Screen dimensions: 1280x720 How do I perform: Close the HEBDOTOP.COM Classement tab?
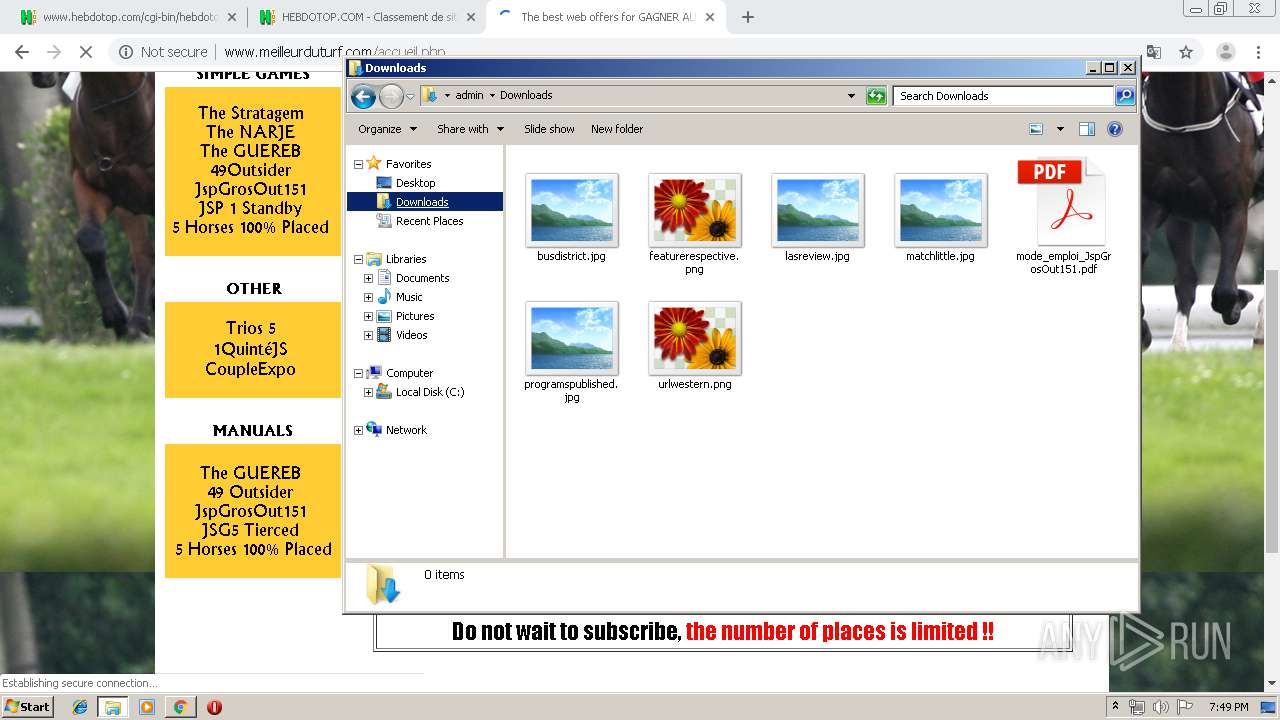pyautogui.click(x=470, y=17)
